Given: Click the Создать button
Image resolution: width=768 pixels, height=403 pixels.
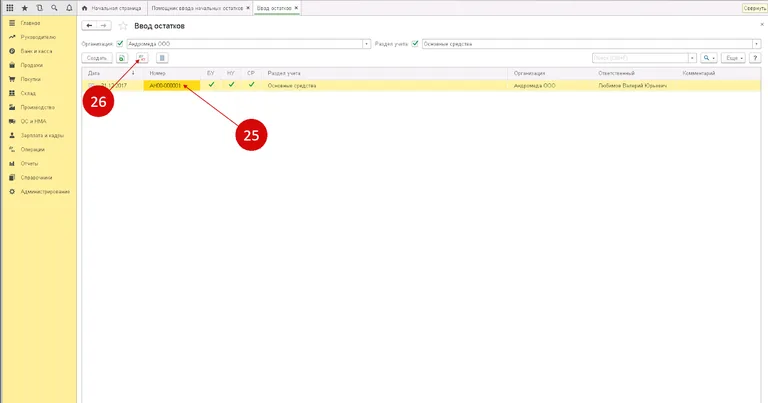Looking at the screenshot, I should pyautogui.click(x=97, y=59).
